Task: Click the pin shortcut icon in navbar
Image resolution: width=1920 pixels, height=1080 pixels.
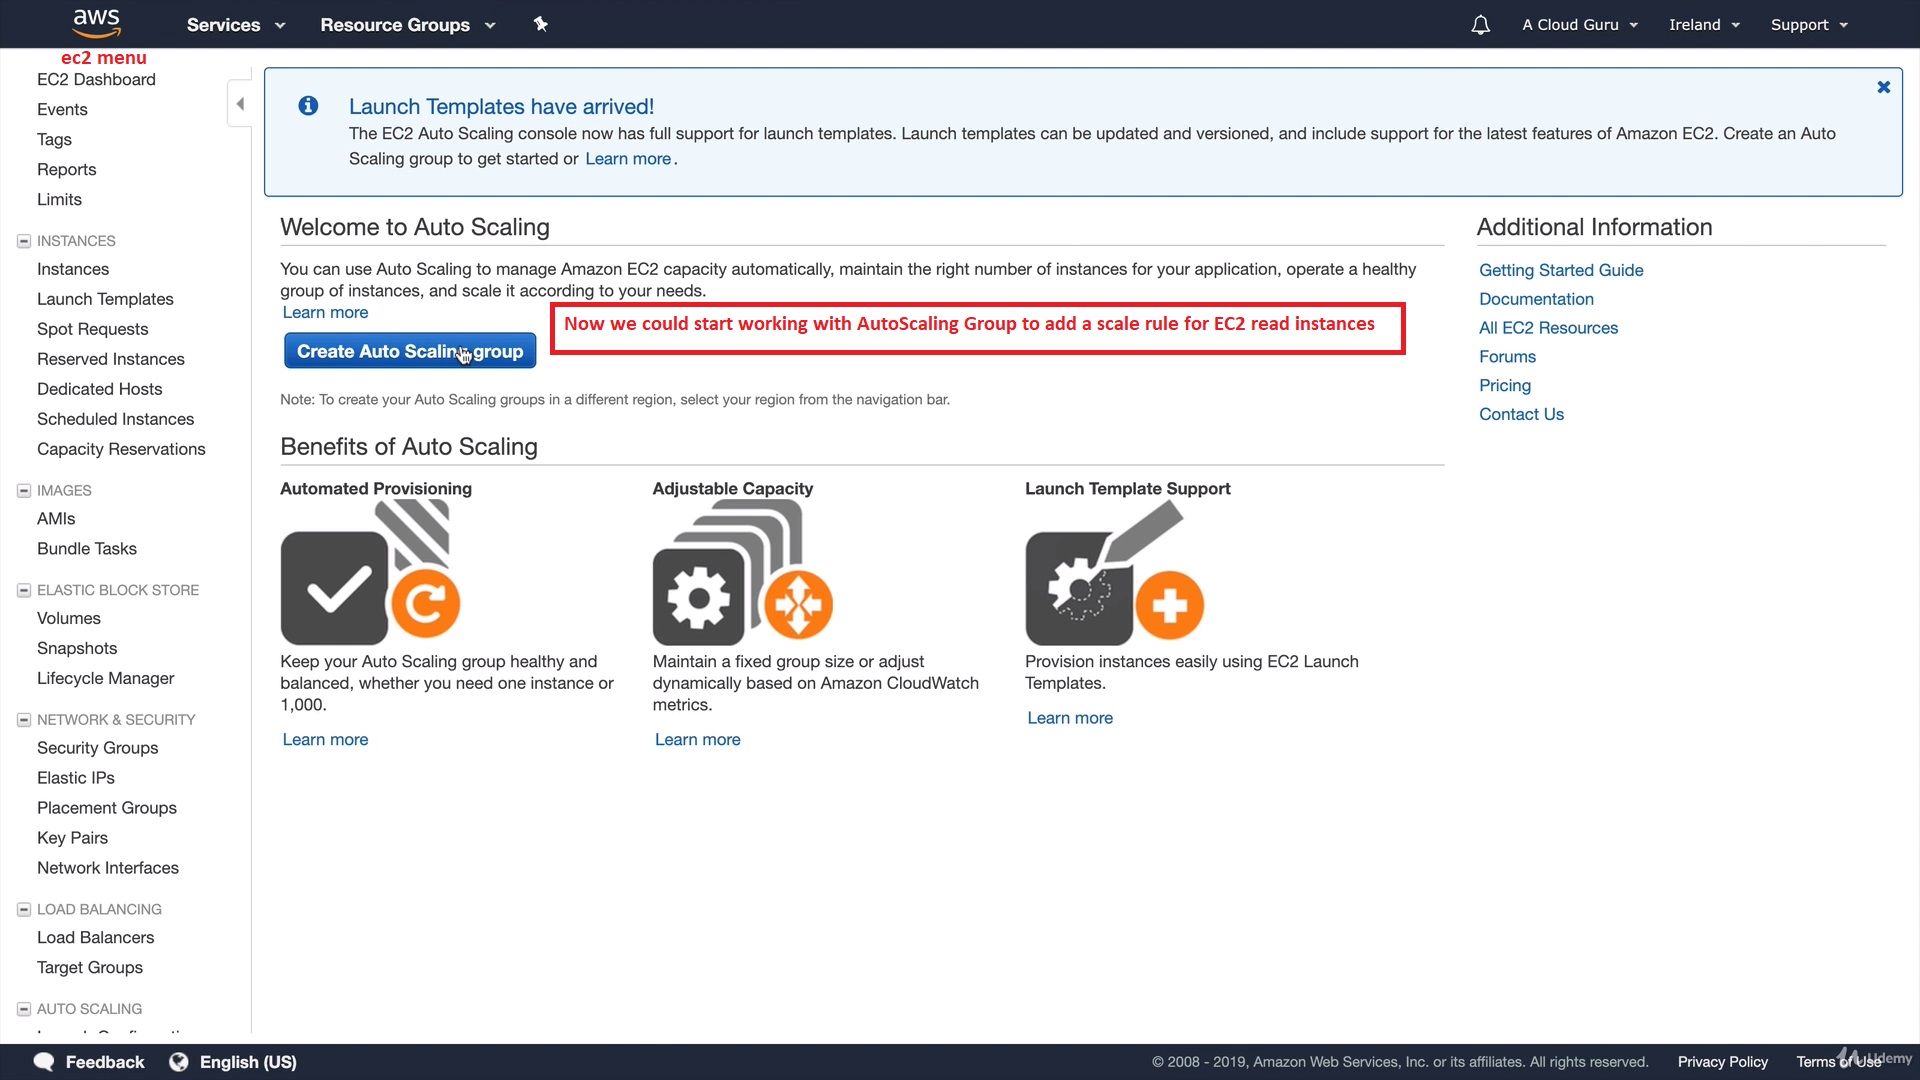Action: click(x=541, y=24)
